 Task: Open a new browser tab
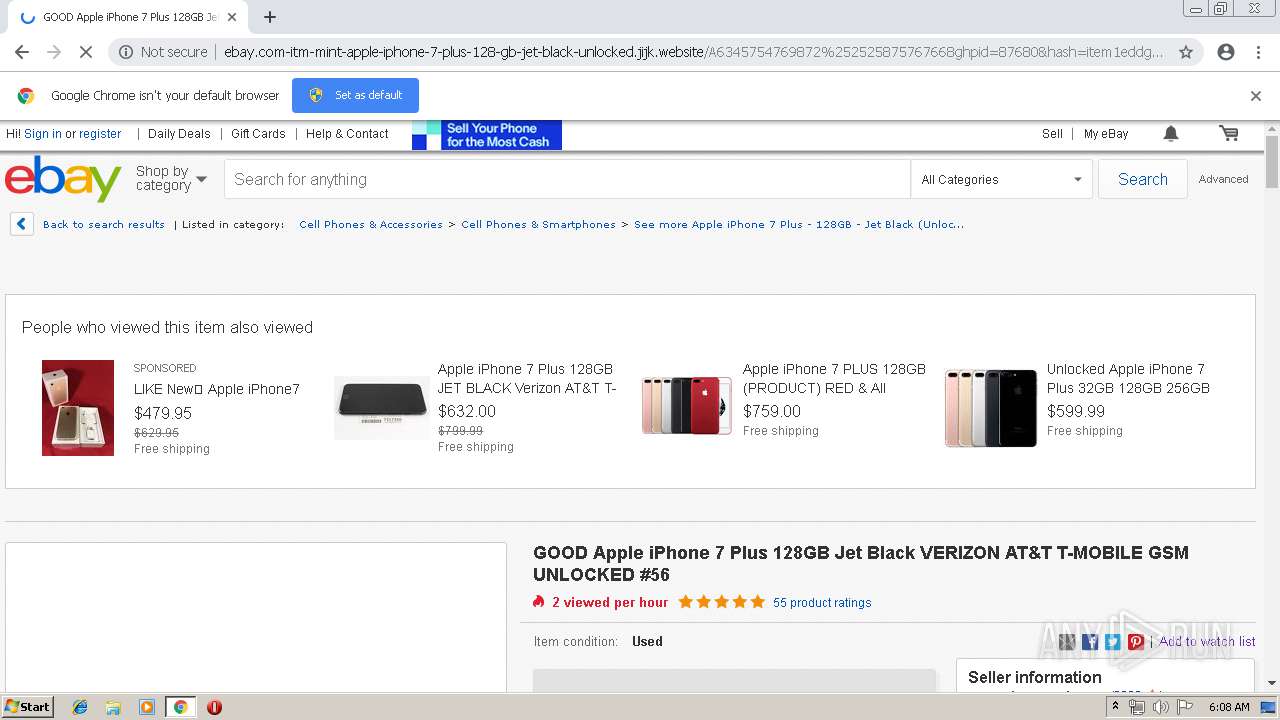pos(270,17)
